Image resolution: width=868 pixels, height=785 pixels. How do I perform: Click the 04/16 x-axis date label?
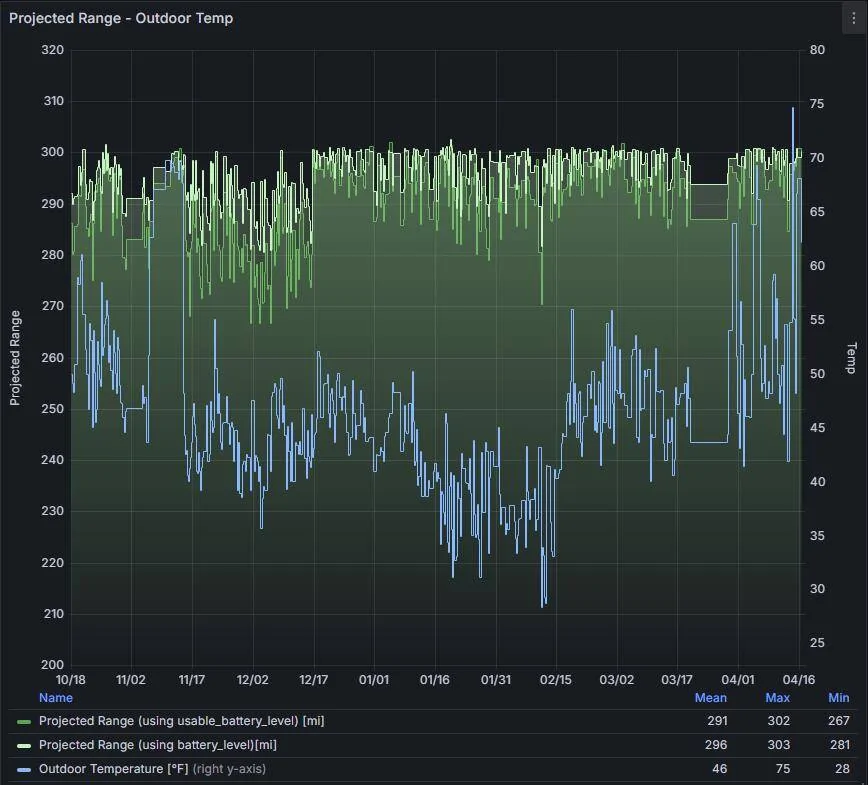point(799,679)
